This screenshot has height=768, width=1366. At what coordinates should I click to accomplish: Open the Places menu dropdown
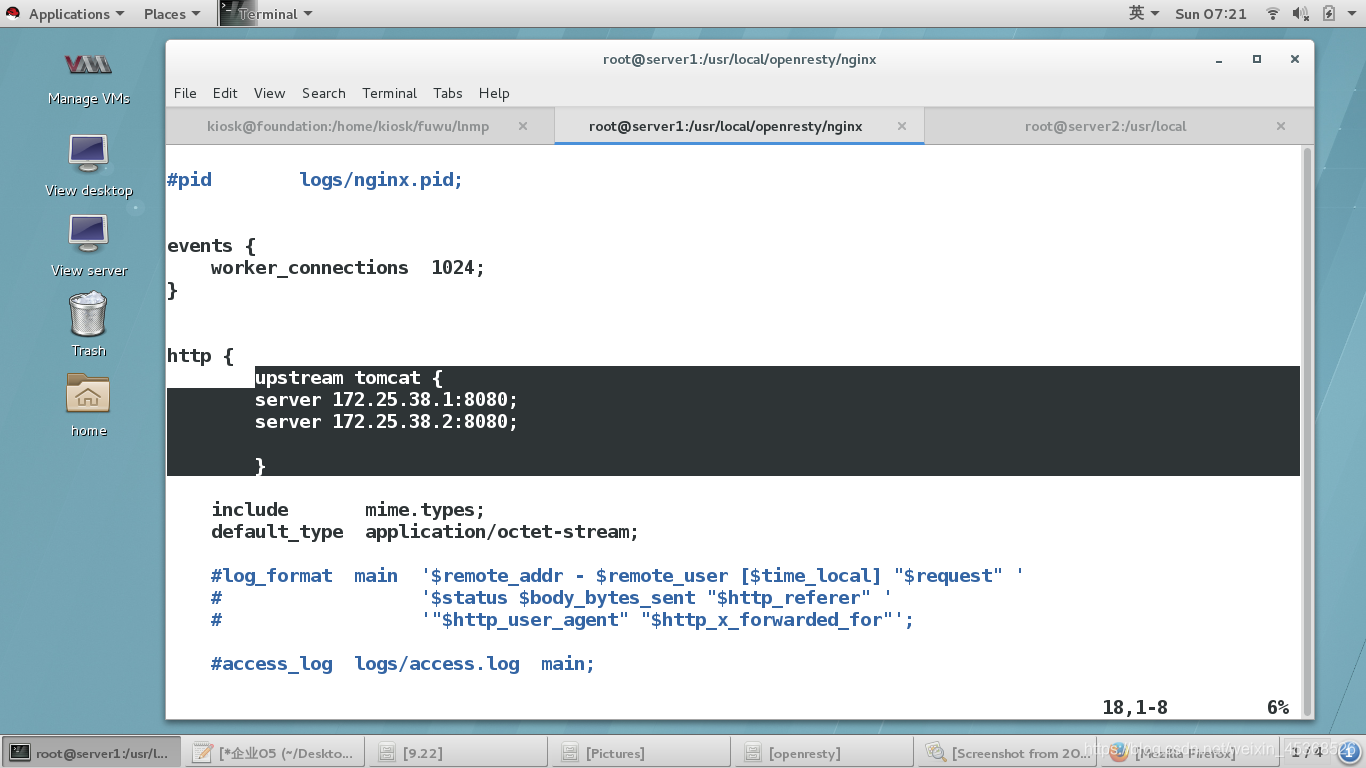click(172, 14)
